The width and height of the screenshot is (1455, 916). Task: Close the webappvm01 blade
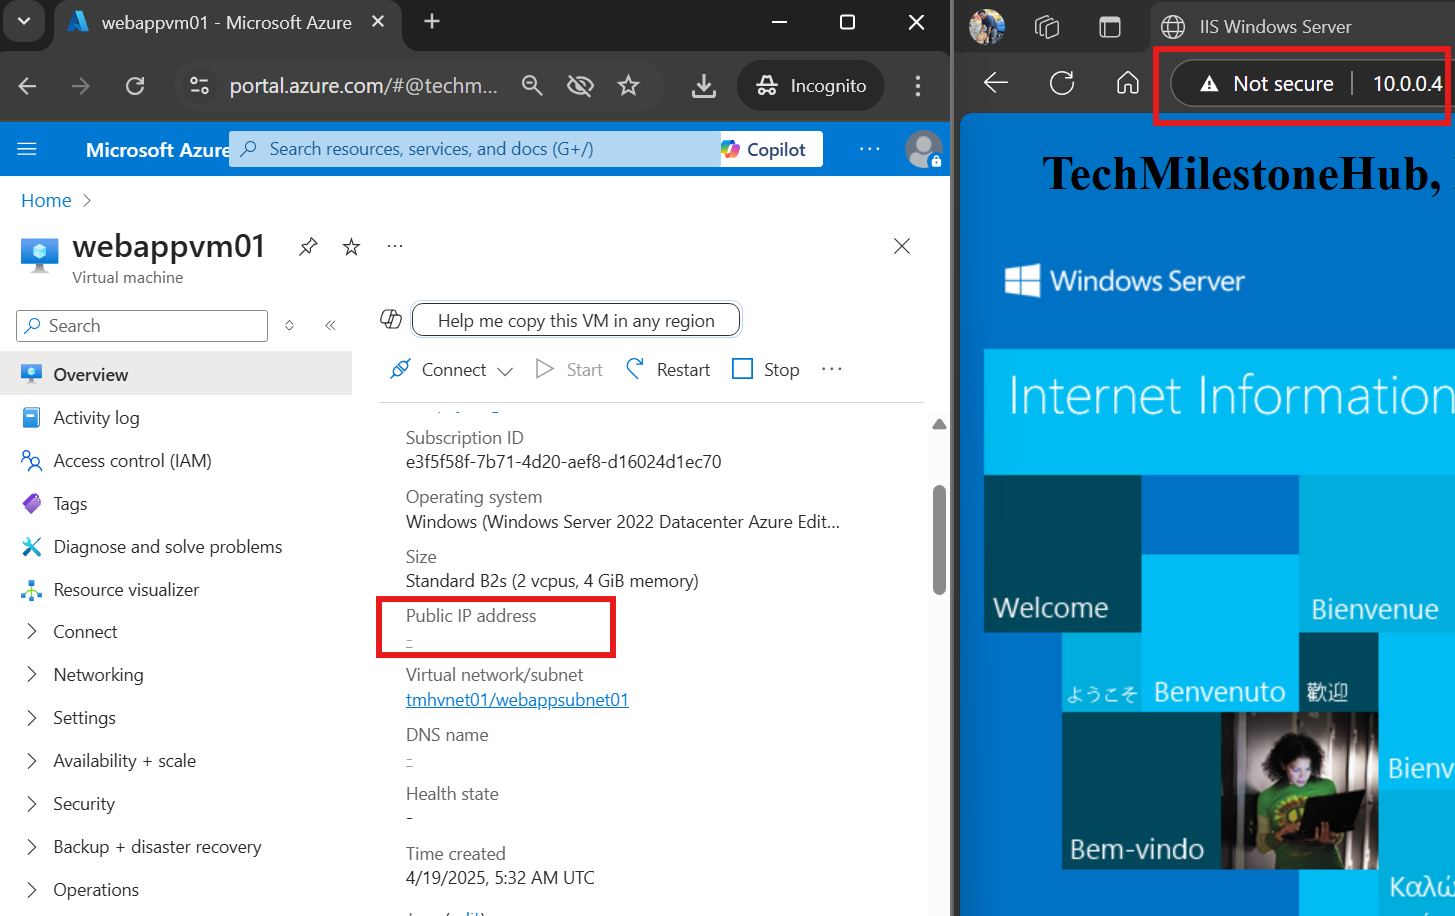tap(902, 246)
